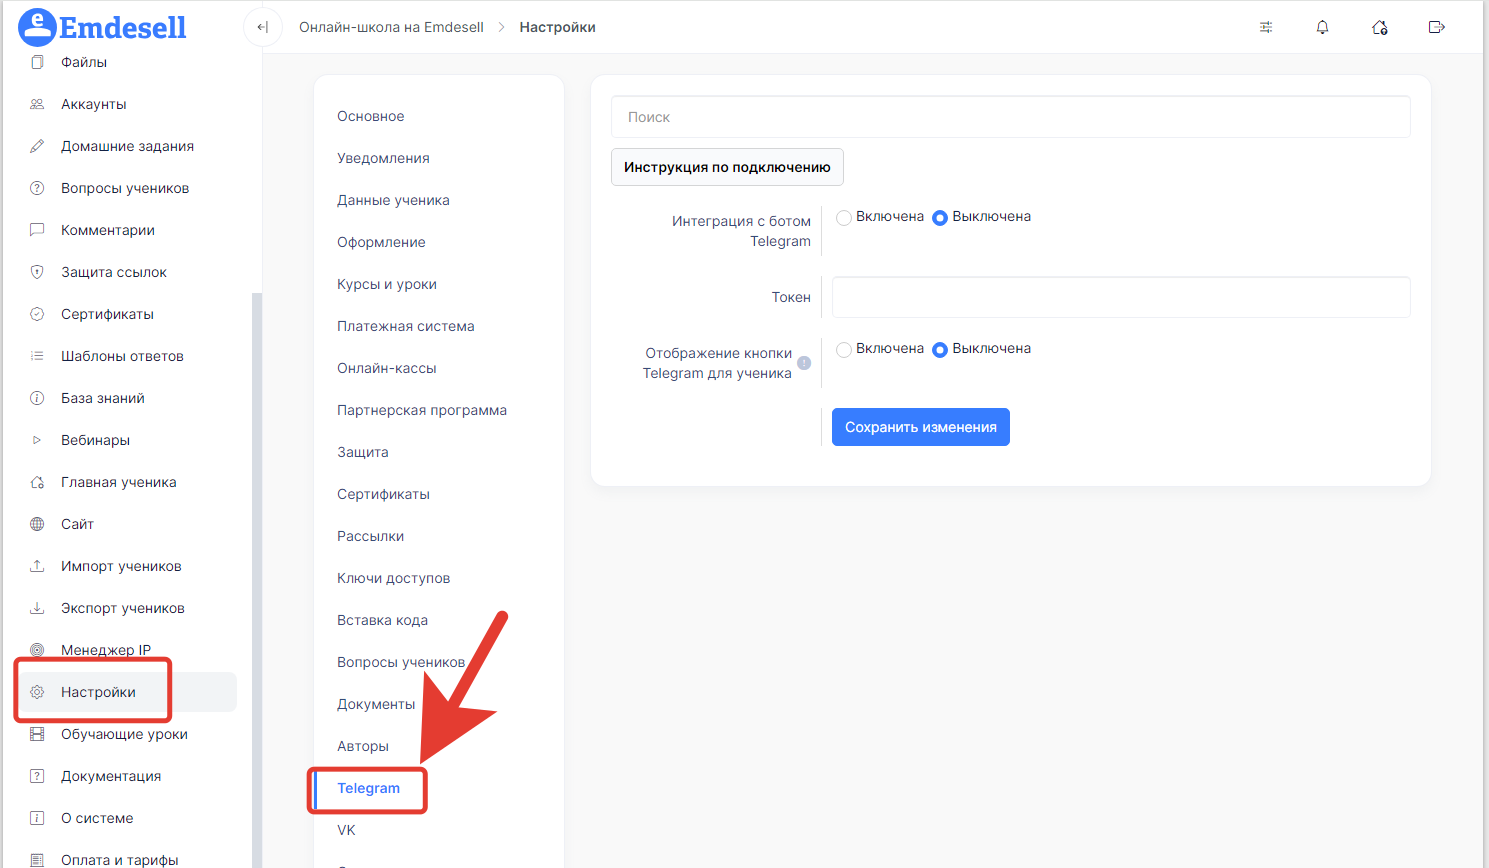Open the Партнерская программа settings tab

click(x=422, y=410)
